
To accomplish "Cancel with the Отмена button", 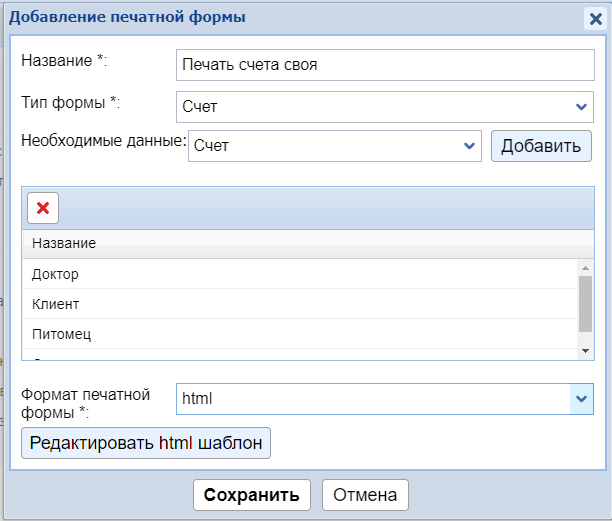I will [x=365, y=495].
